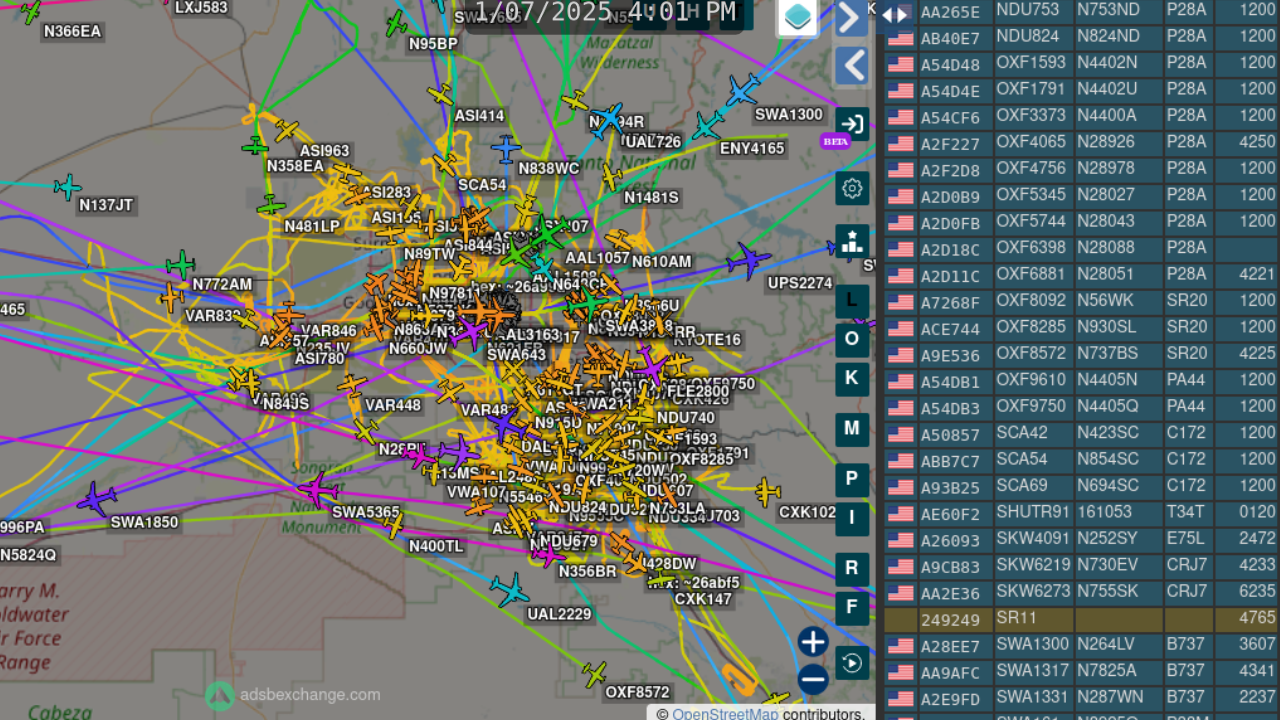
Task: Select the N95BP aircraft icon
Action: pyautogui.click(x=397, y=23)
